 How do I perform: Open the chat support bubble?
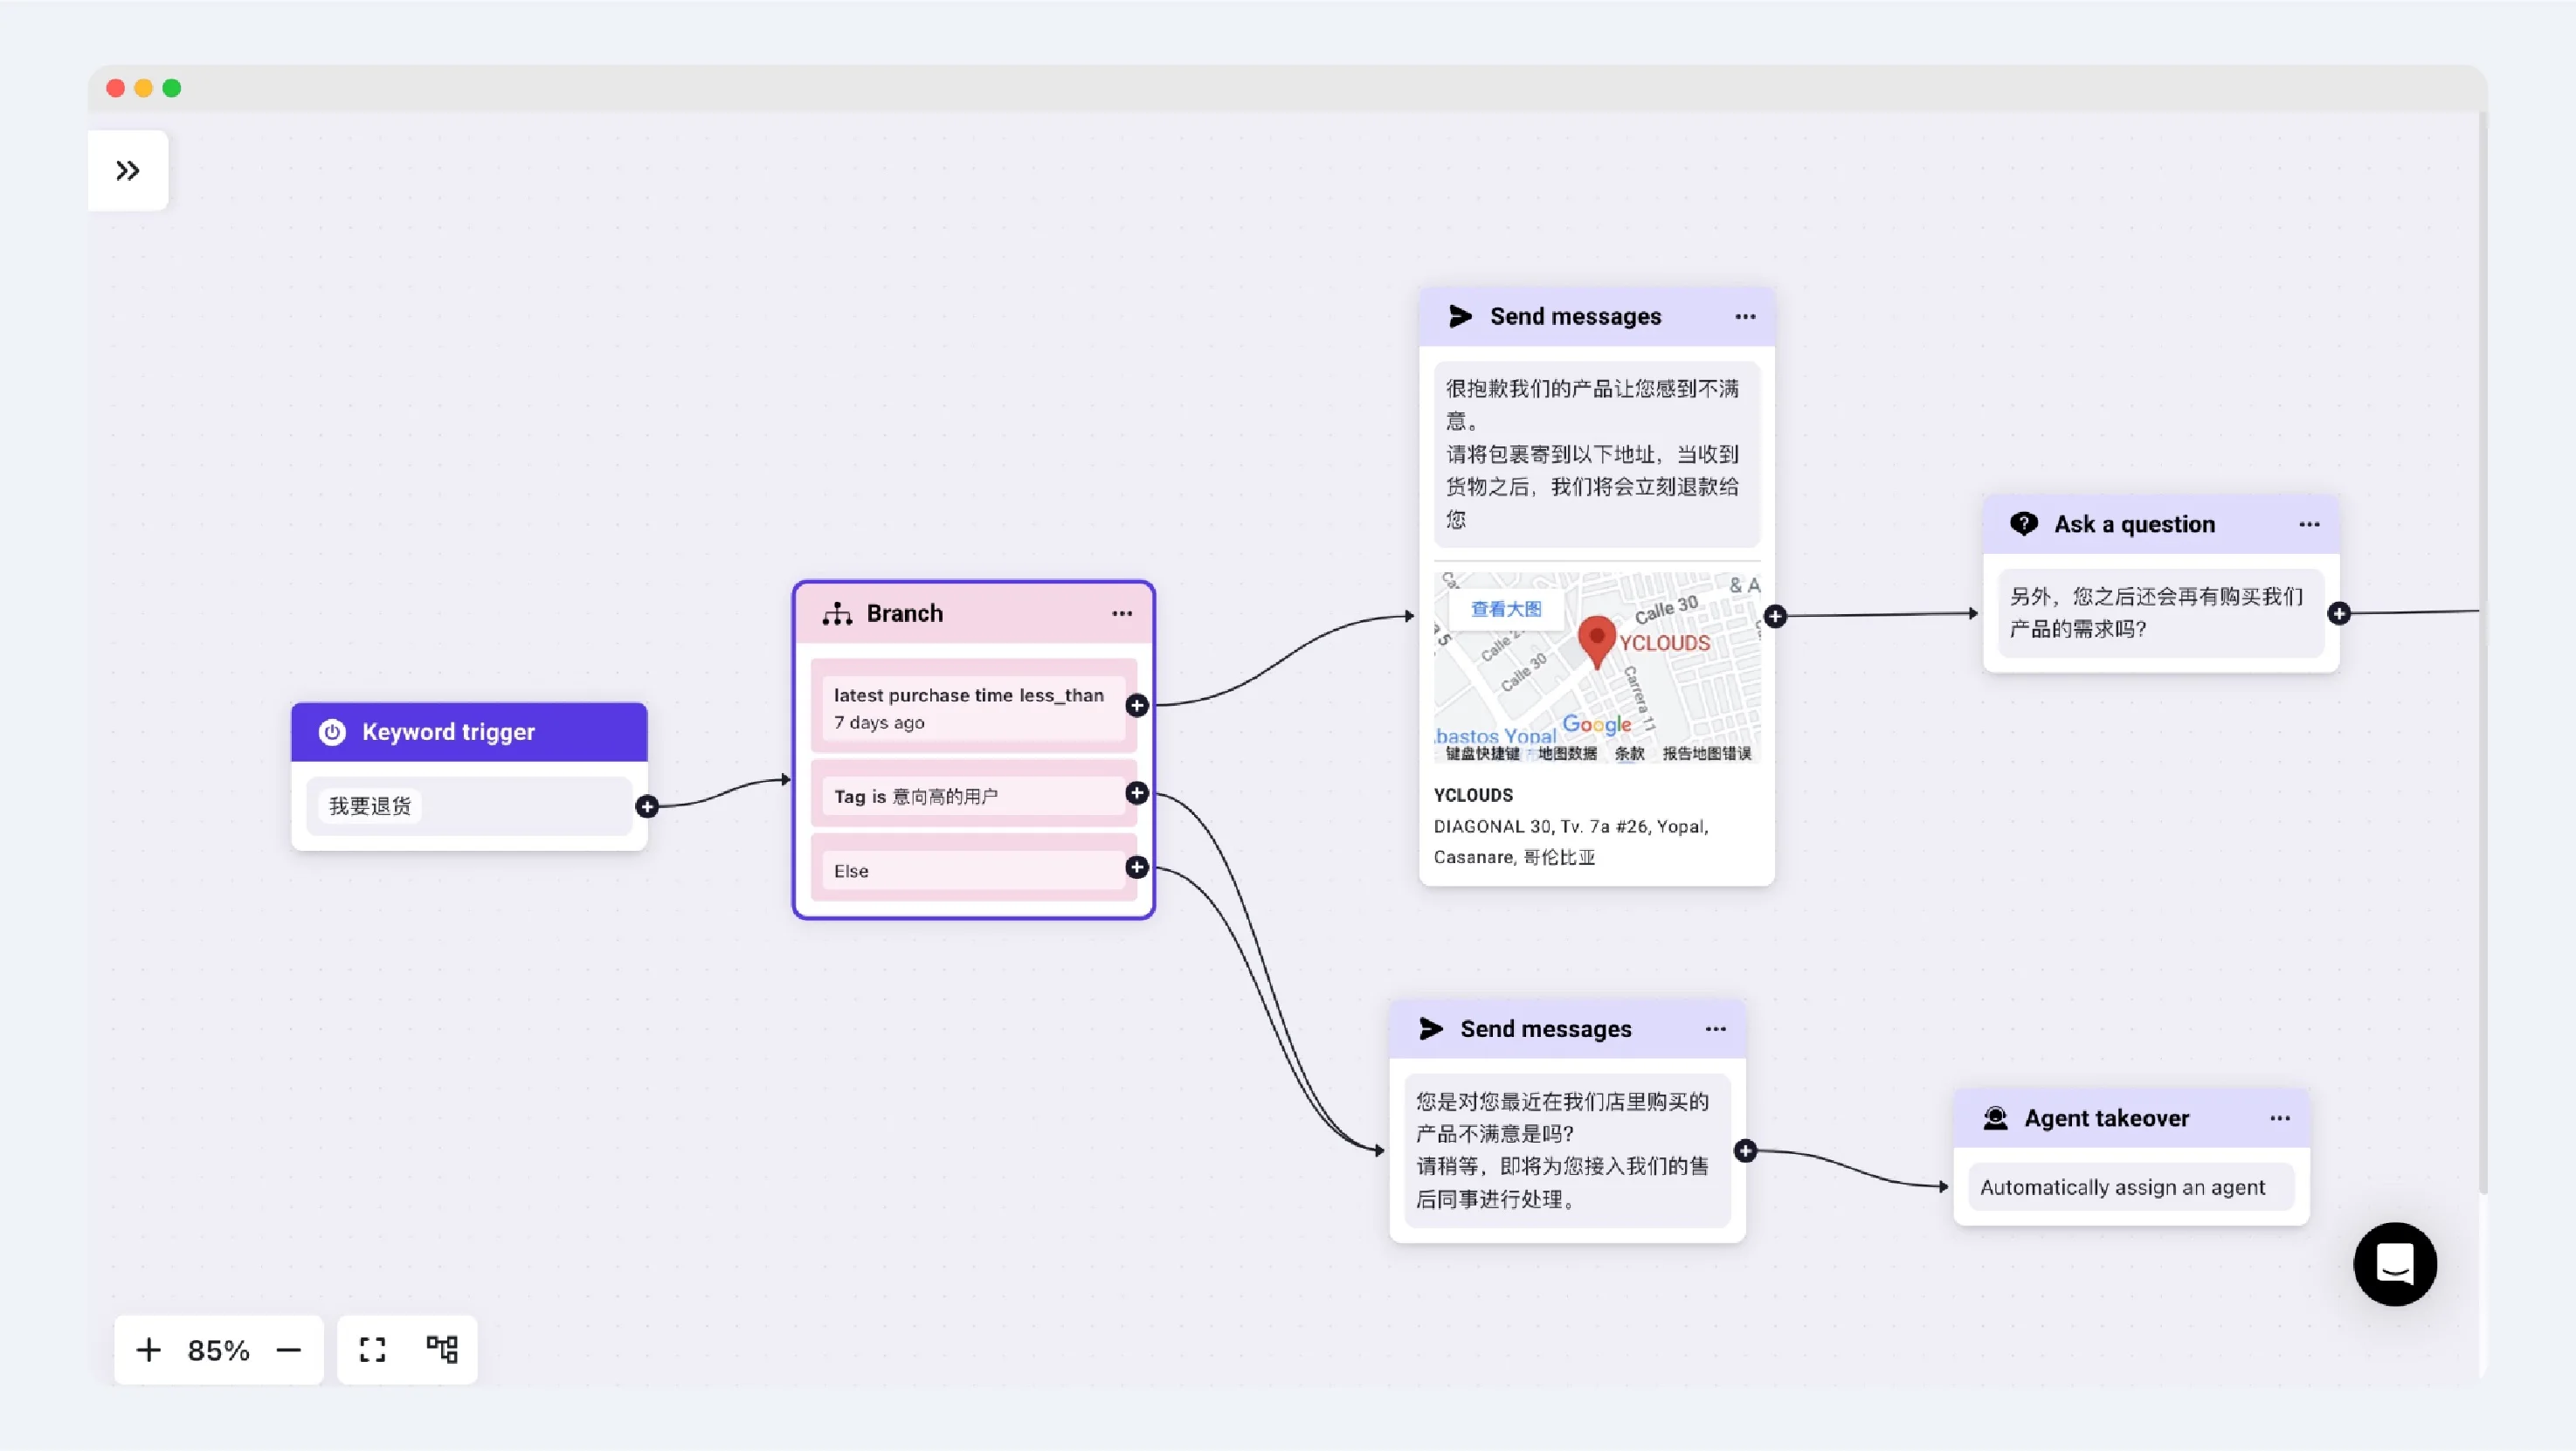[x=2395, y=1264]
